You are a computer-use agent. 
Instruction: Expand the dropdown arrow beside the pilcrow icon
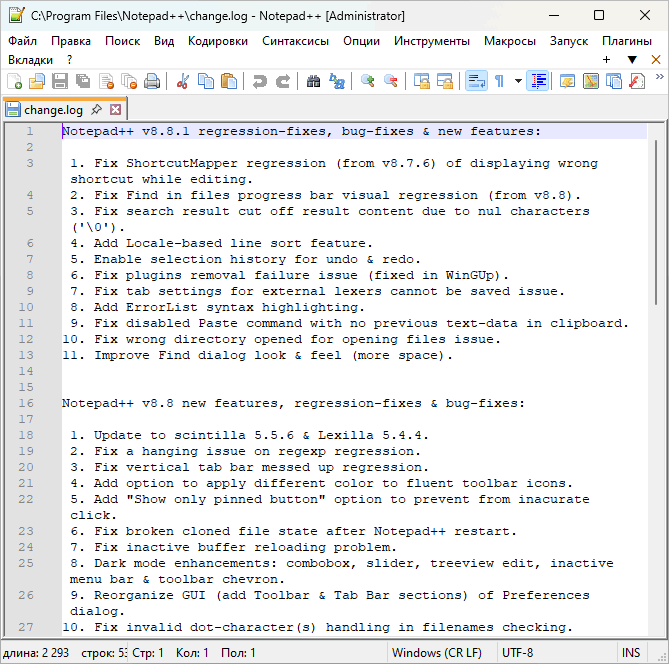[x=517, y=82]
